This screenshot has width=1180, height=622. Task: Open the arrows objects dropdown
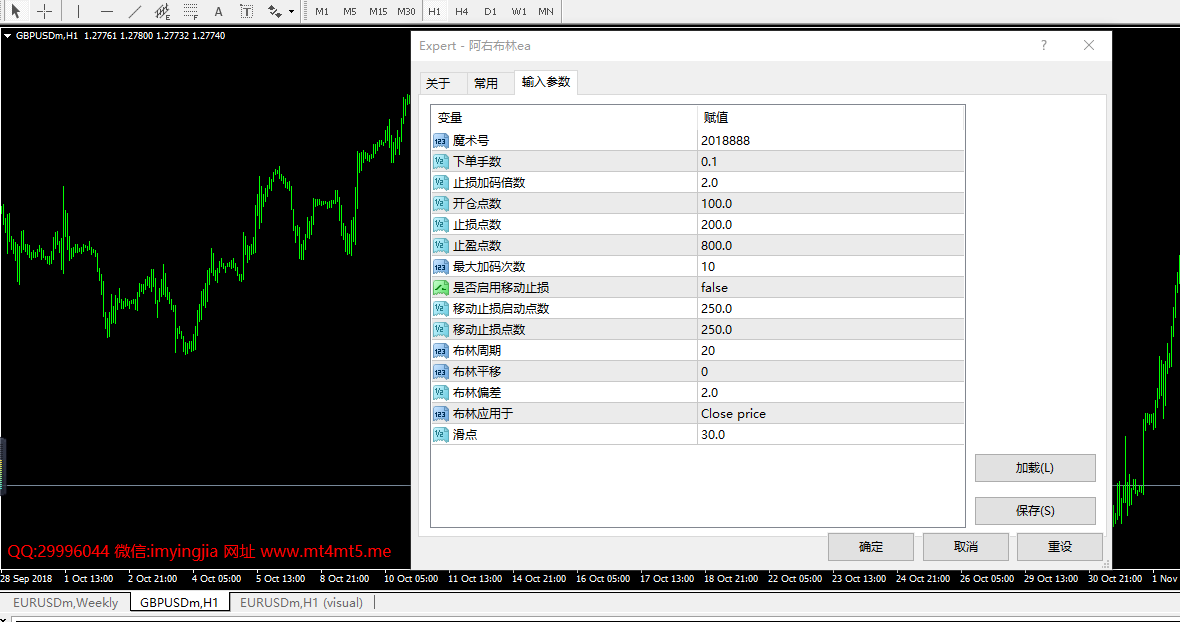click(291, 11)
